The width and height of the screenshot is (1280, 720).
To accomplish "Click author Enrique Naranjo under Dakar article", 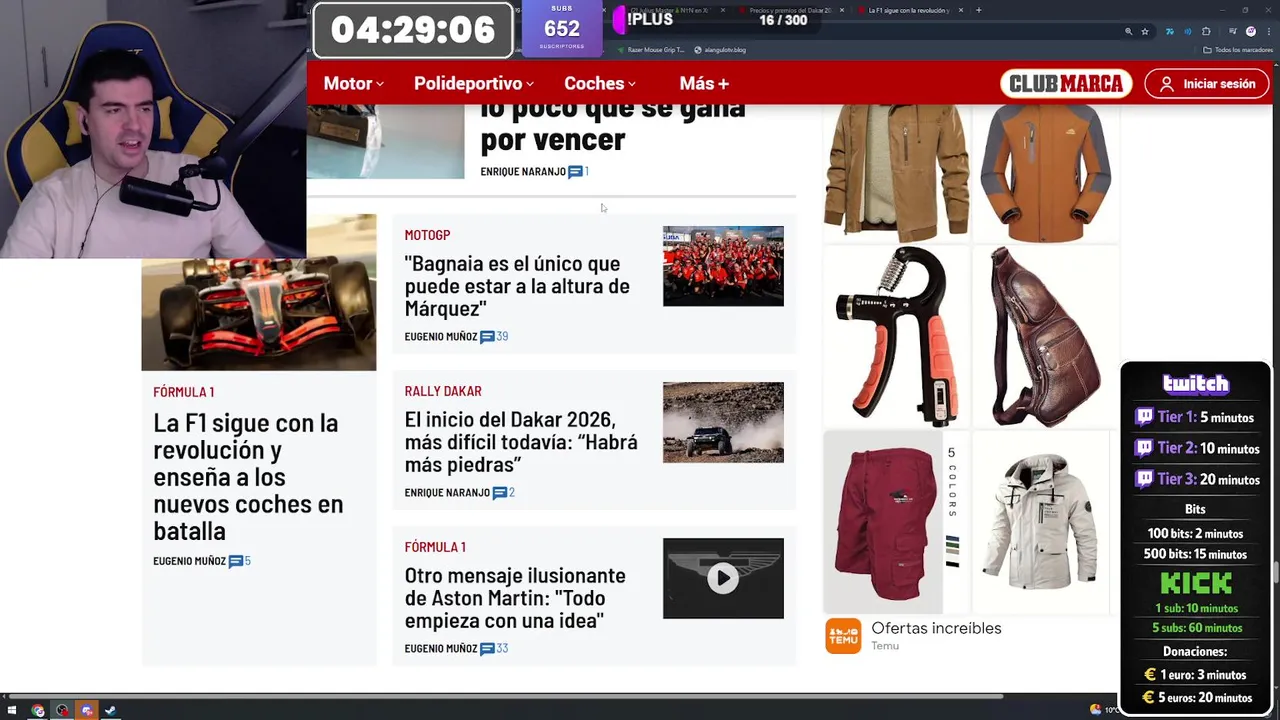I will pyautogui.click(x=447, y=493).
